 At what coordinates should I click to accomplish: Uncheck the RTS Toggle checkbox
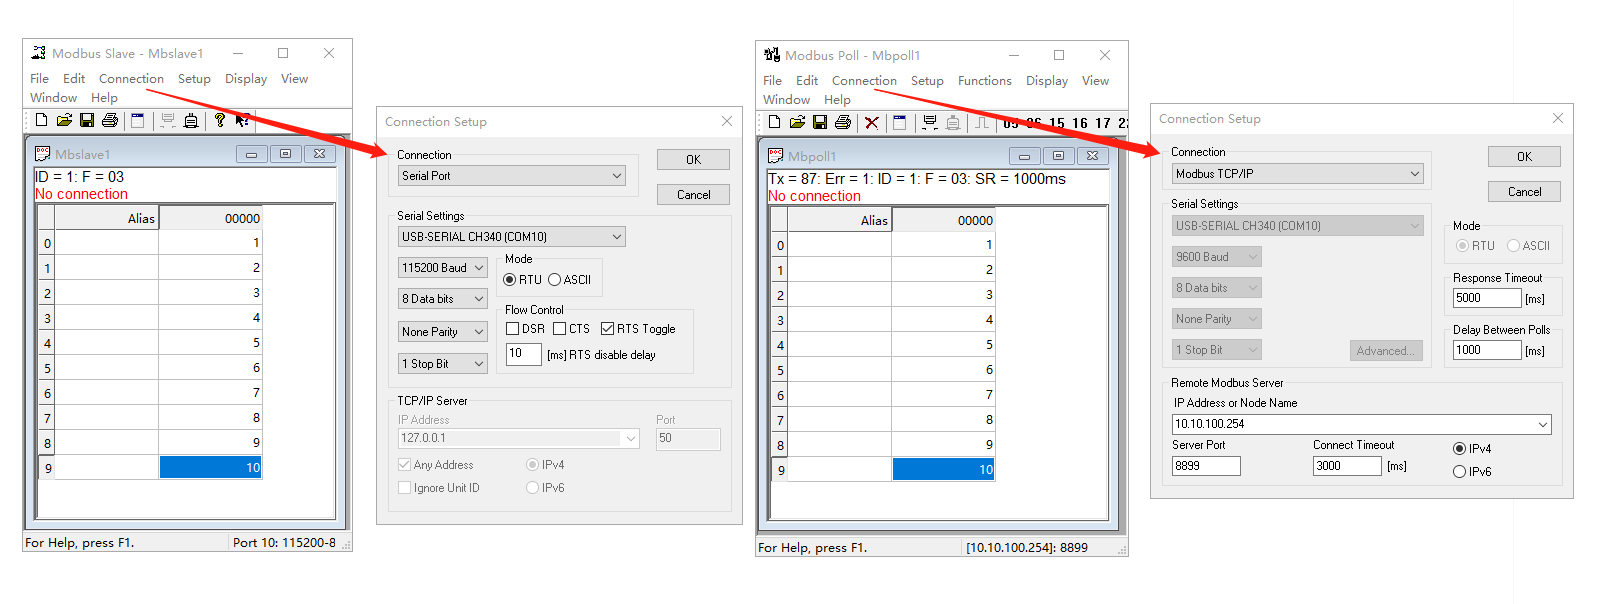tap(607, 329)
